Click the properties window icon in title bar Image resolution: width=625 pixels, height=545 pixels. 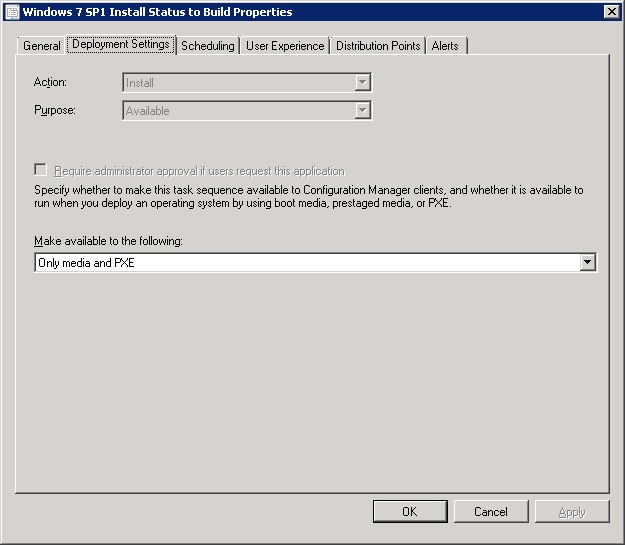12,11
